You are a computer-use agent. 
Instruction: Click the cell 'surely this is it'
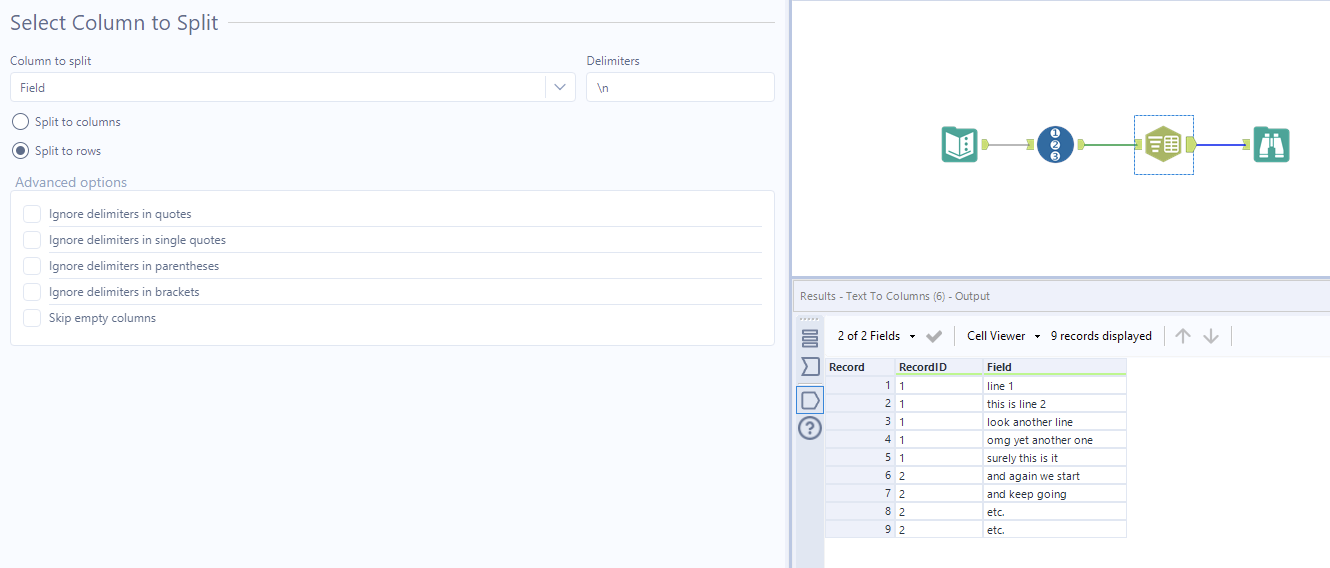click(1055, 458)
